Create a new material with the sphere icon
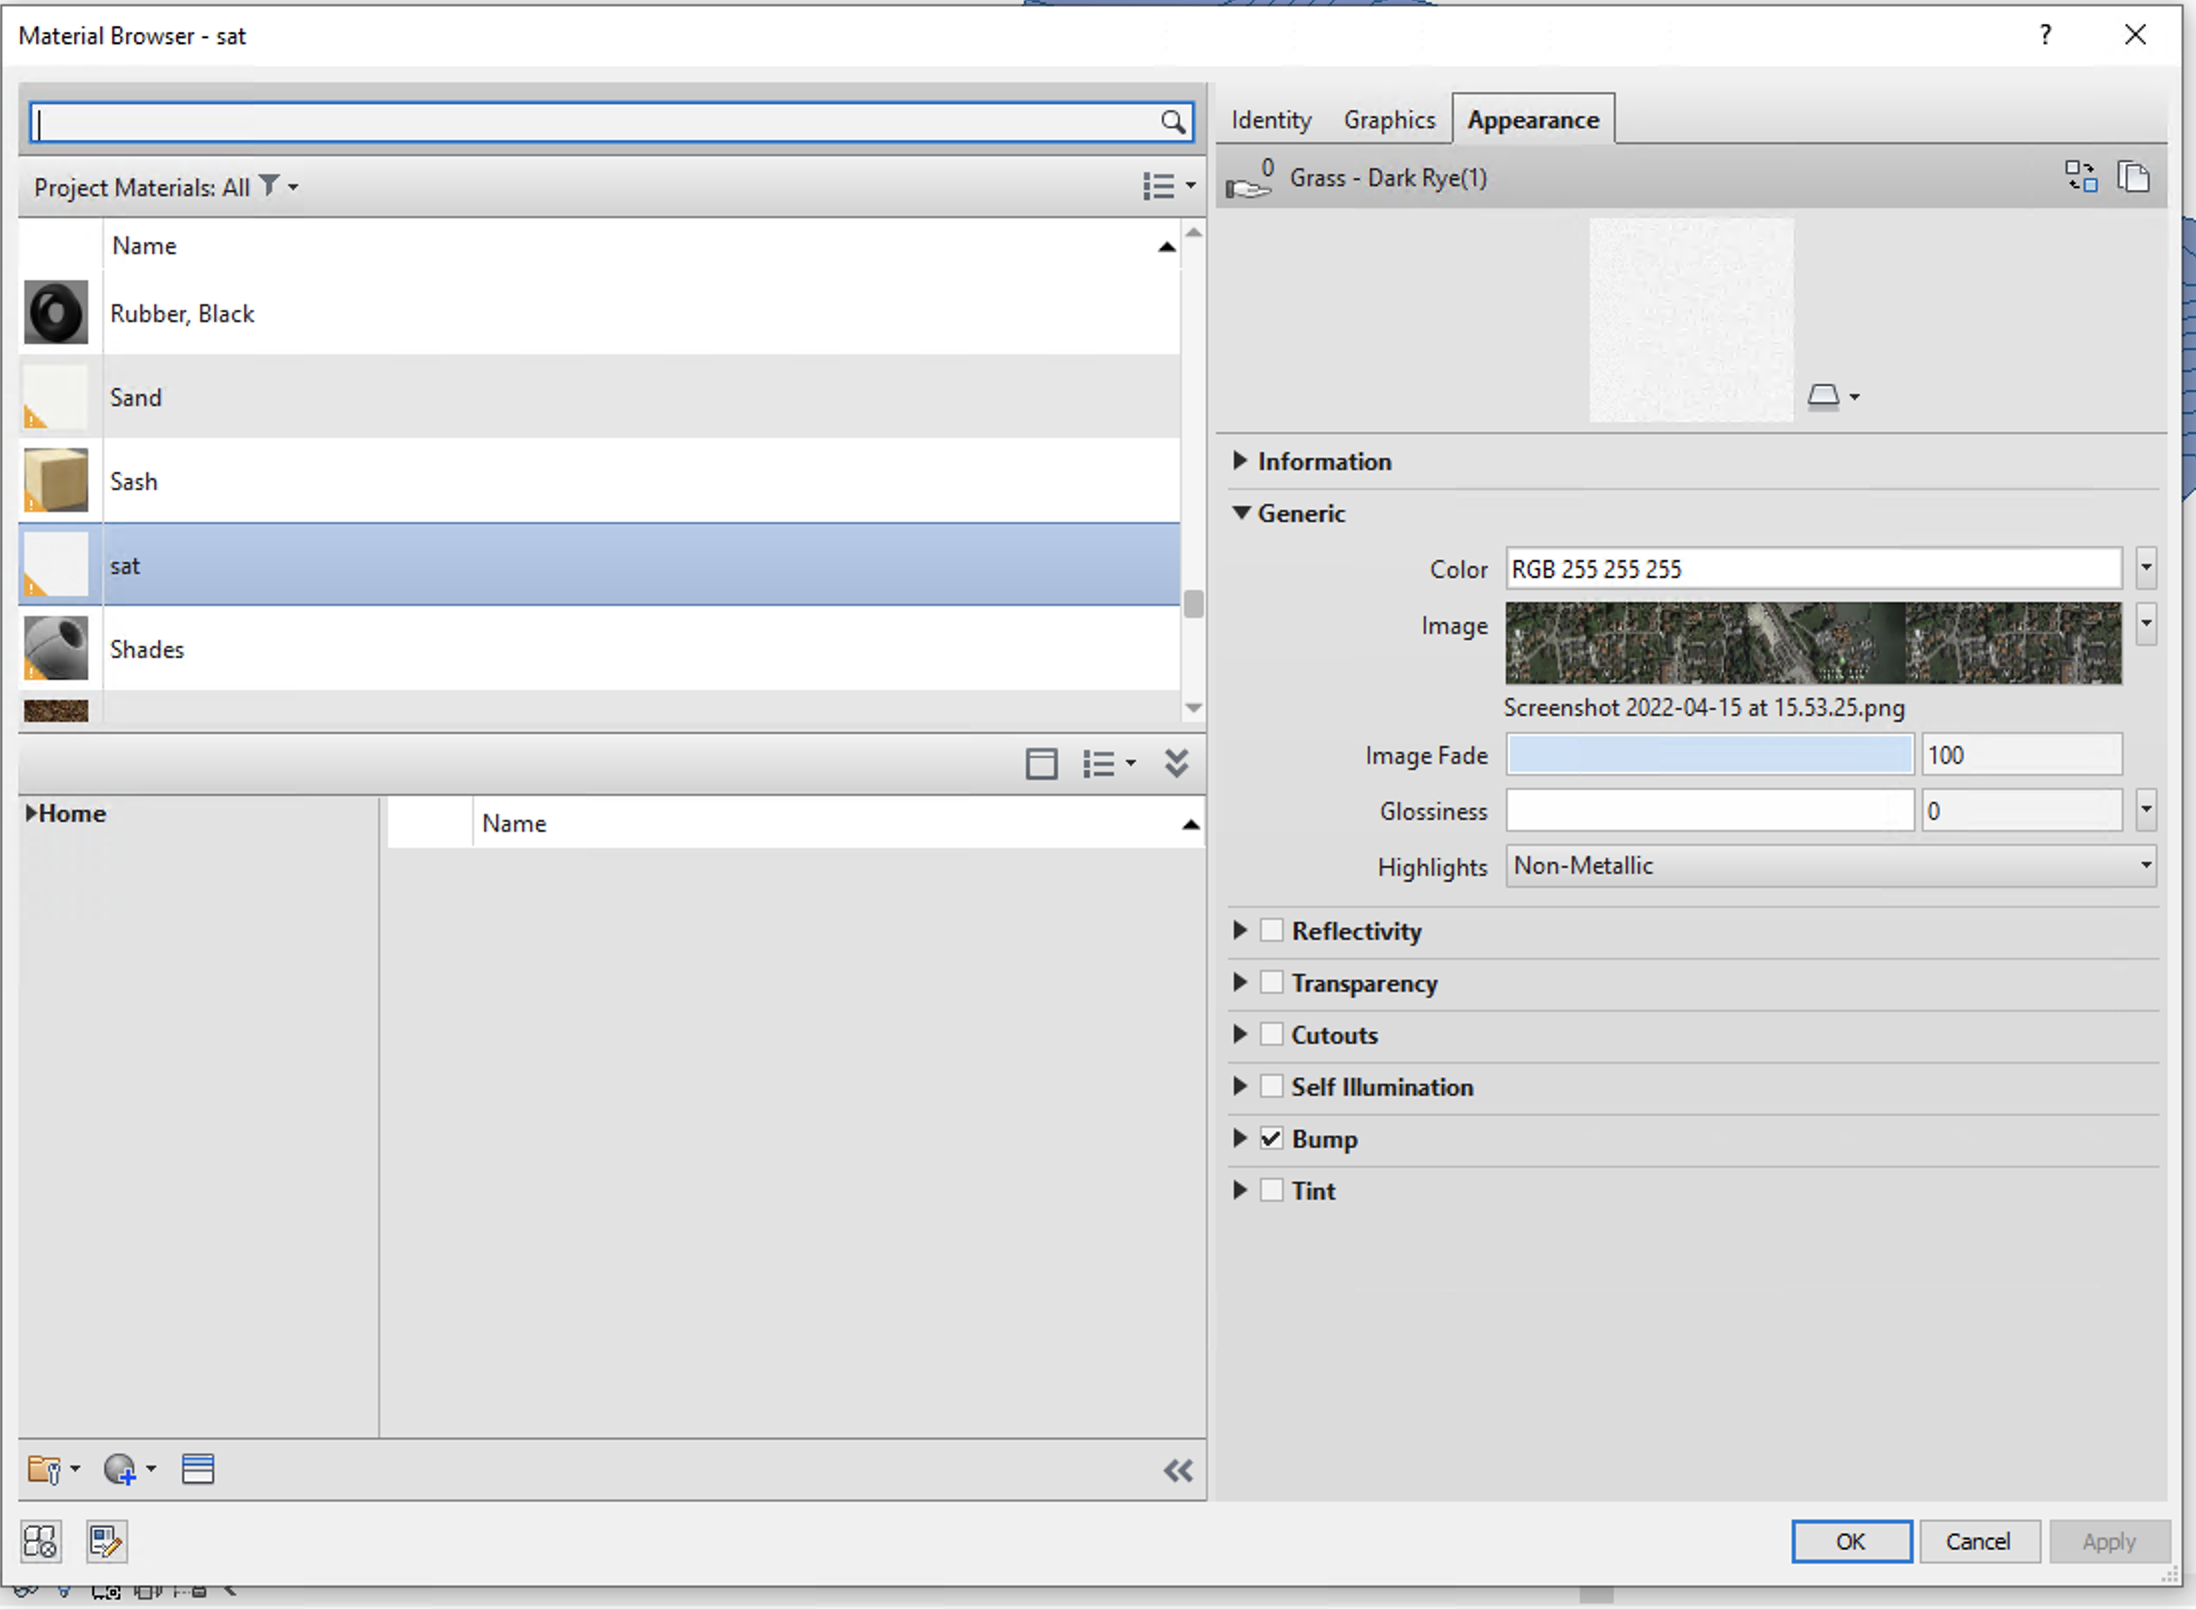The height and width of the screenshot is (1610, 2196). 120,1469
